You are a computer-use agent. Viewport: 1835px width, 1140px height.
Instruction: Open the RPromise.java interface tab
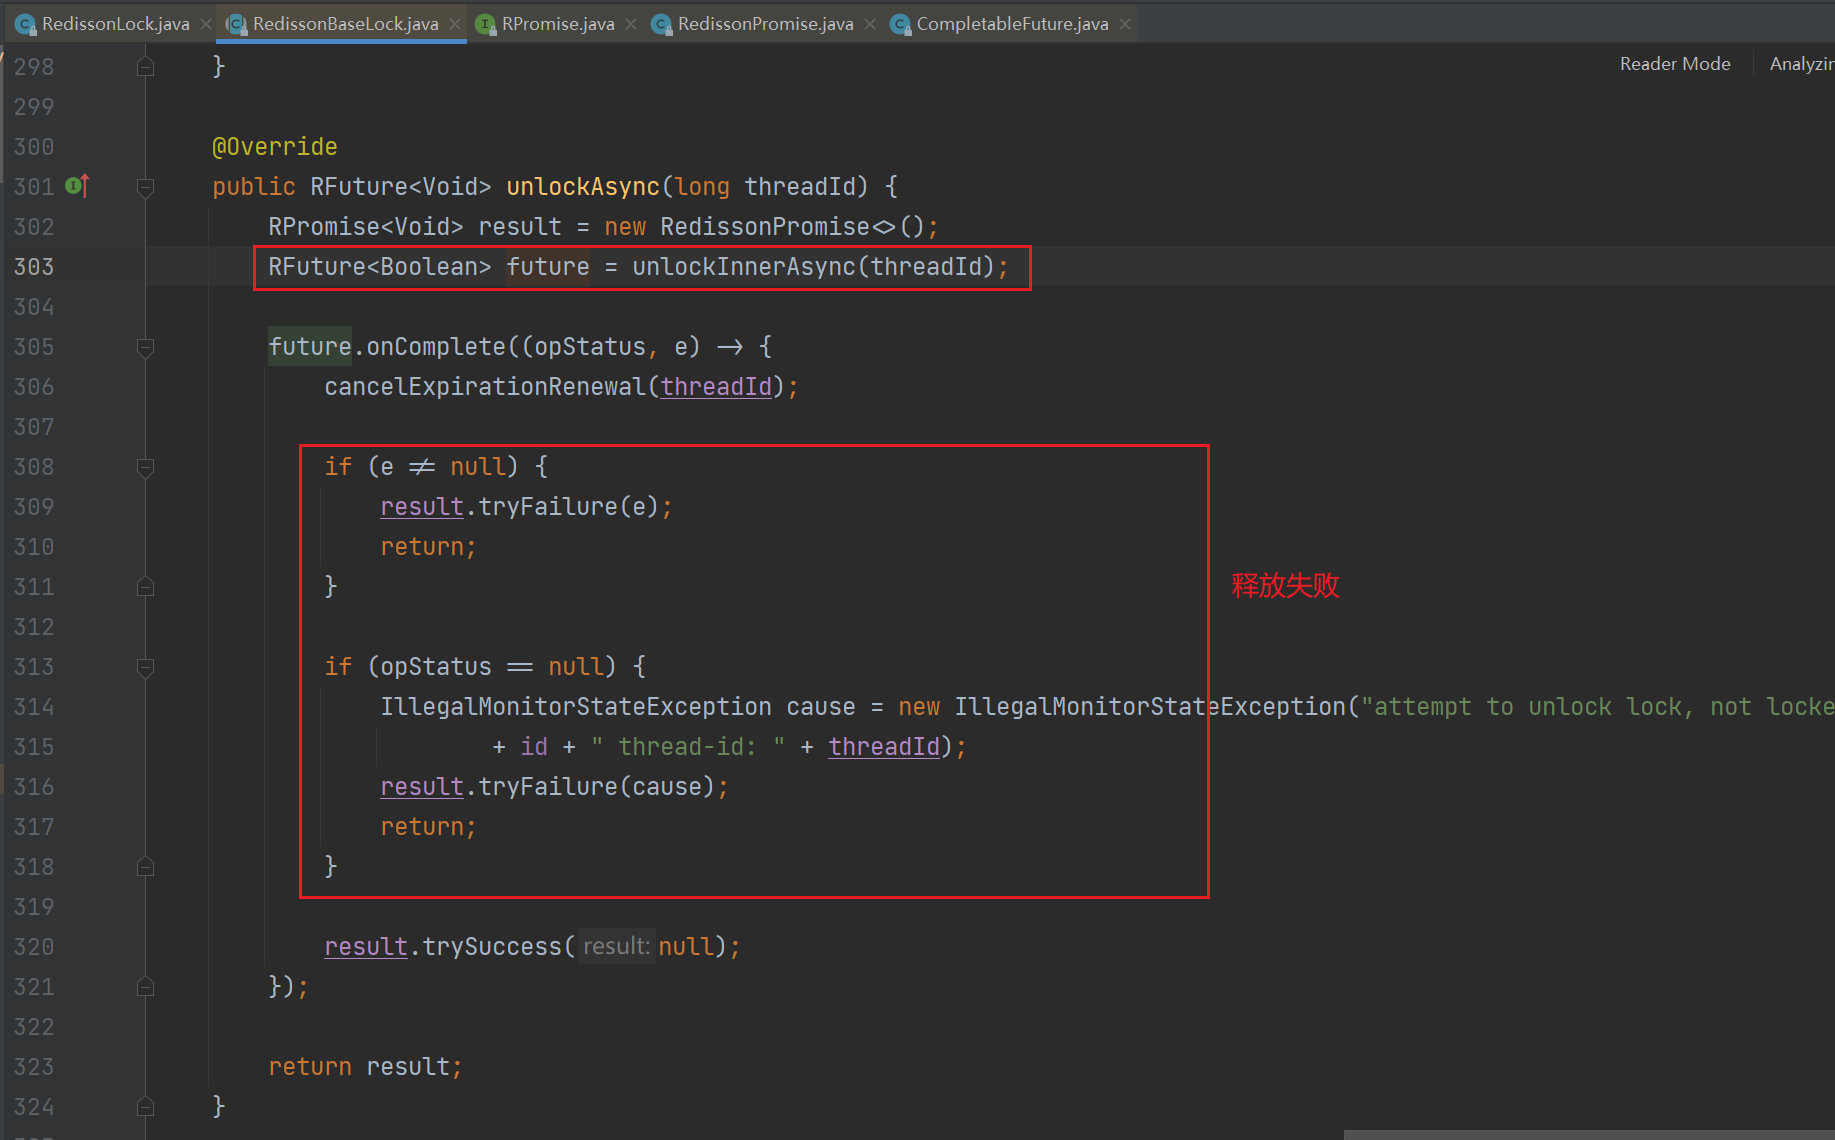click(557, 24)
